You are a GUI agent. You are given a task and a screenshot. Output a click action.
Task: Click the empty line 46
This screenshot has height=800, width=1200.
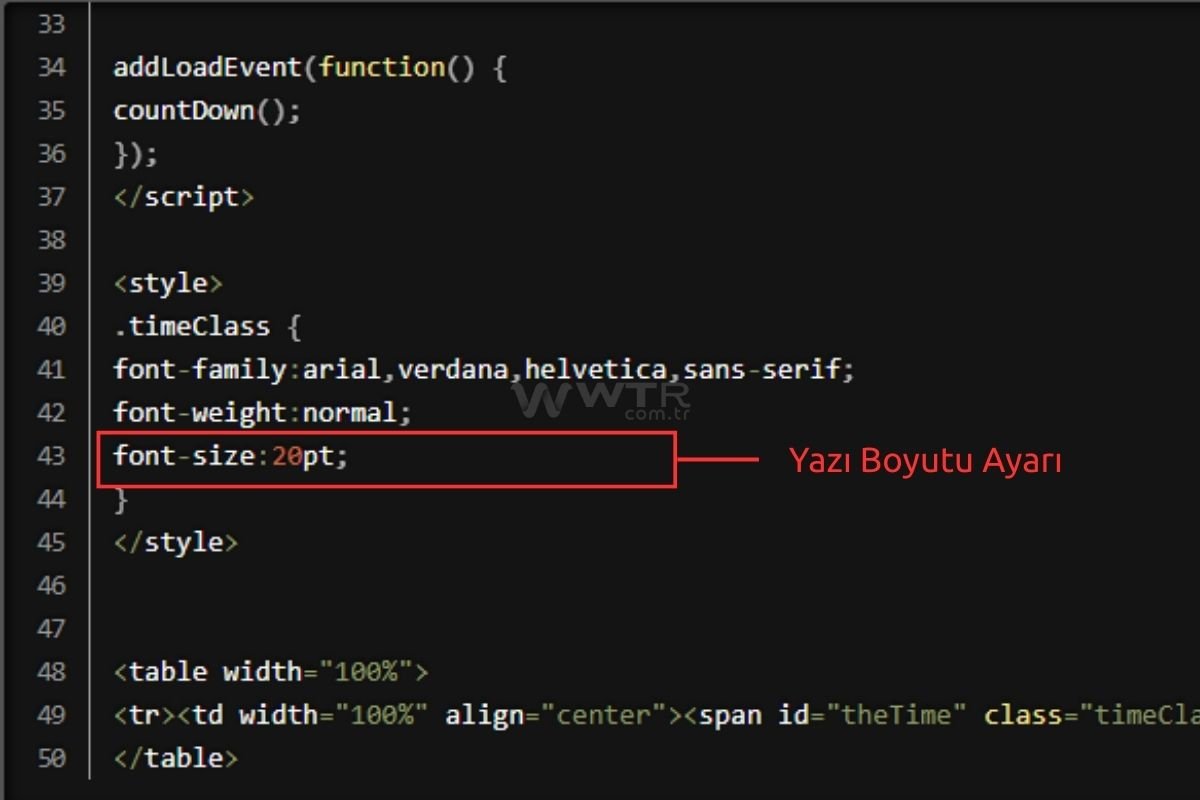(x=640, y=585)
